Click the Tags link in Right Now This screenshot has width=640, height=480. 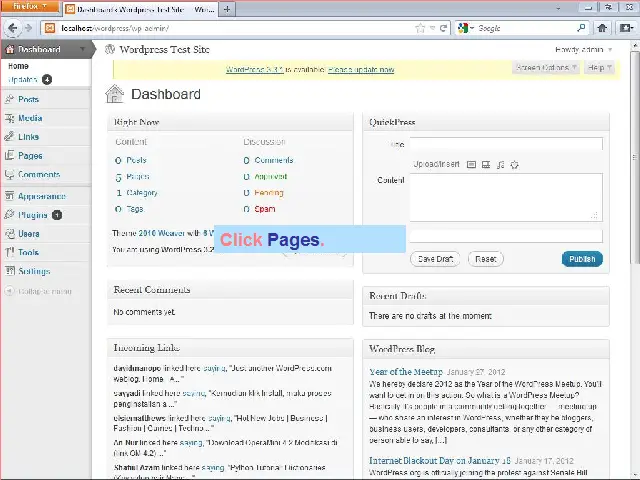135,209
